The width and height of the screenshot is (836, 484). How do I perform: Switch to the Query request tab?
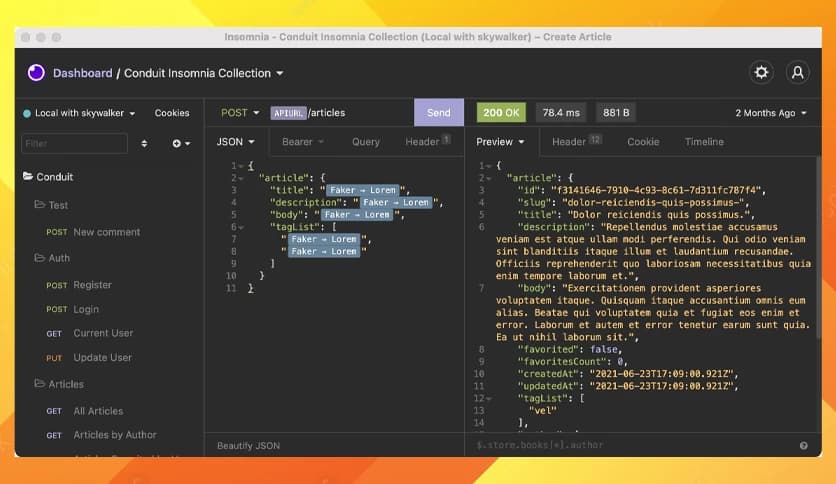[x=366, y=142]
